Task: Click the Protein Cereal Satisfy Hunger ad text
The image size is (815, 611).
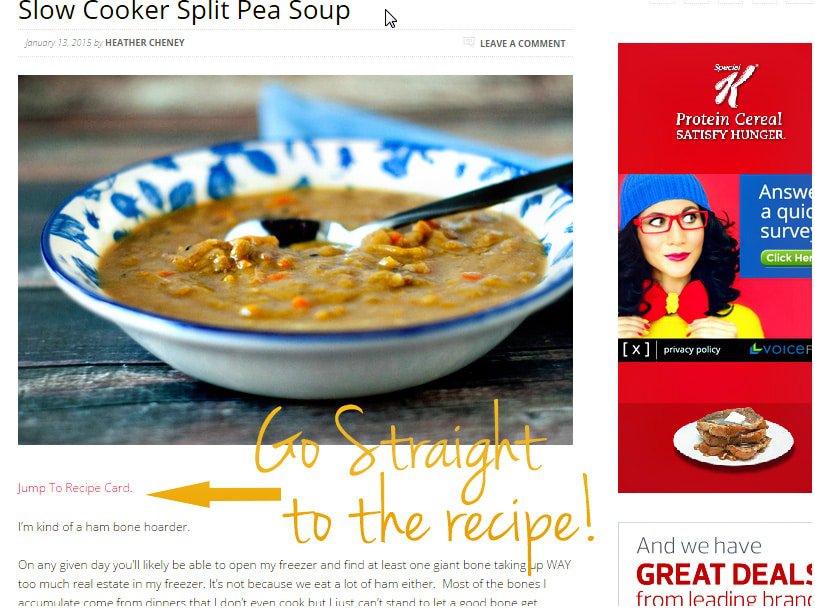Action: pos(730,126)
